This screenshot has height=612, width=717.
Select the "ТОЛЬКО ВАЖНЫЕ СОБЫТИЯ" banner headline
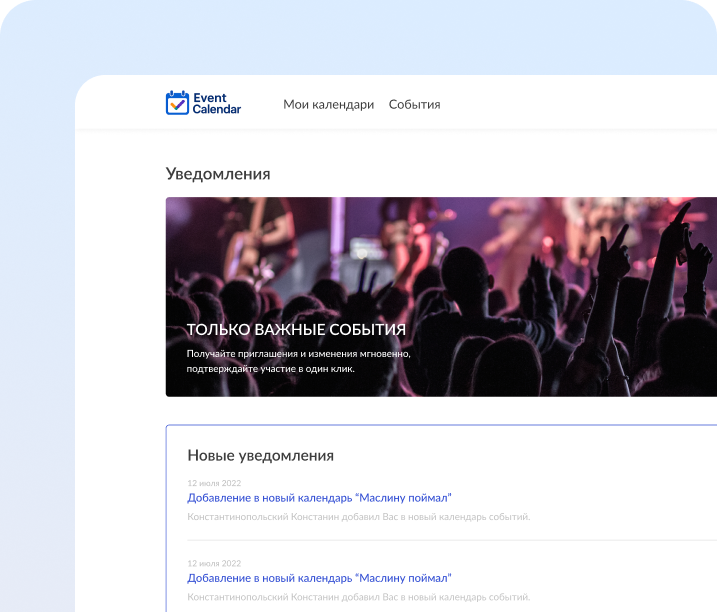[x=296, y=329]
